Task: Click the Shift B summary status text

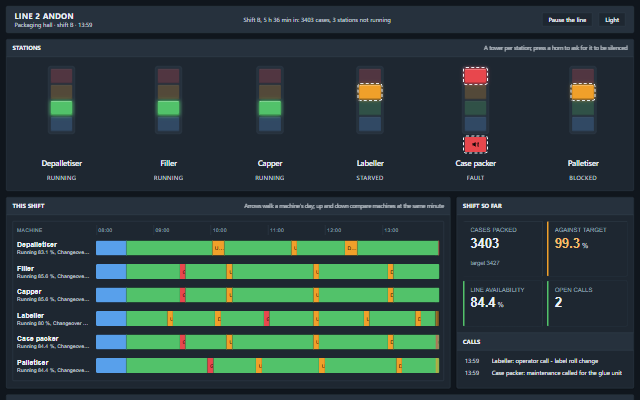Action: click(317, 20)
